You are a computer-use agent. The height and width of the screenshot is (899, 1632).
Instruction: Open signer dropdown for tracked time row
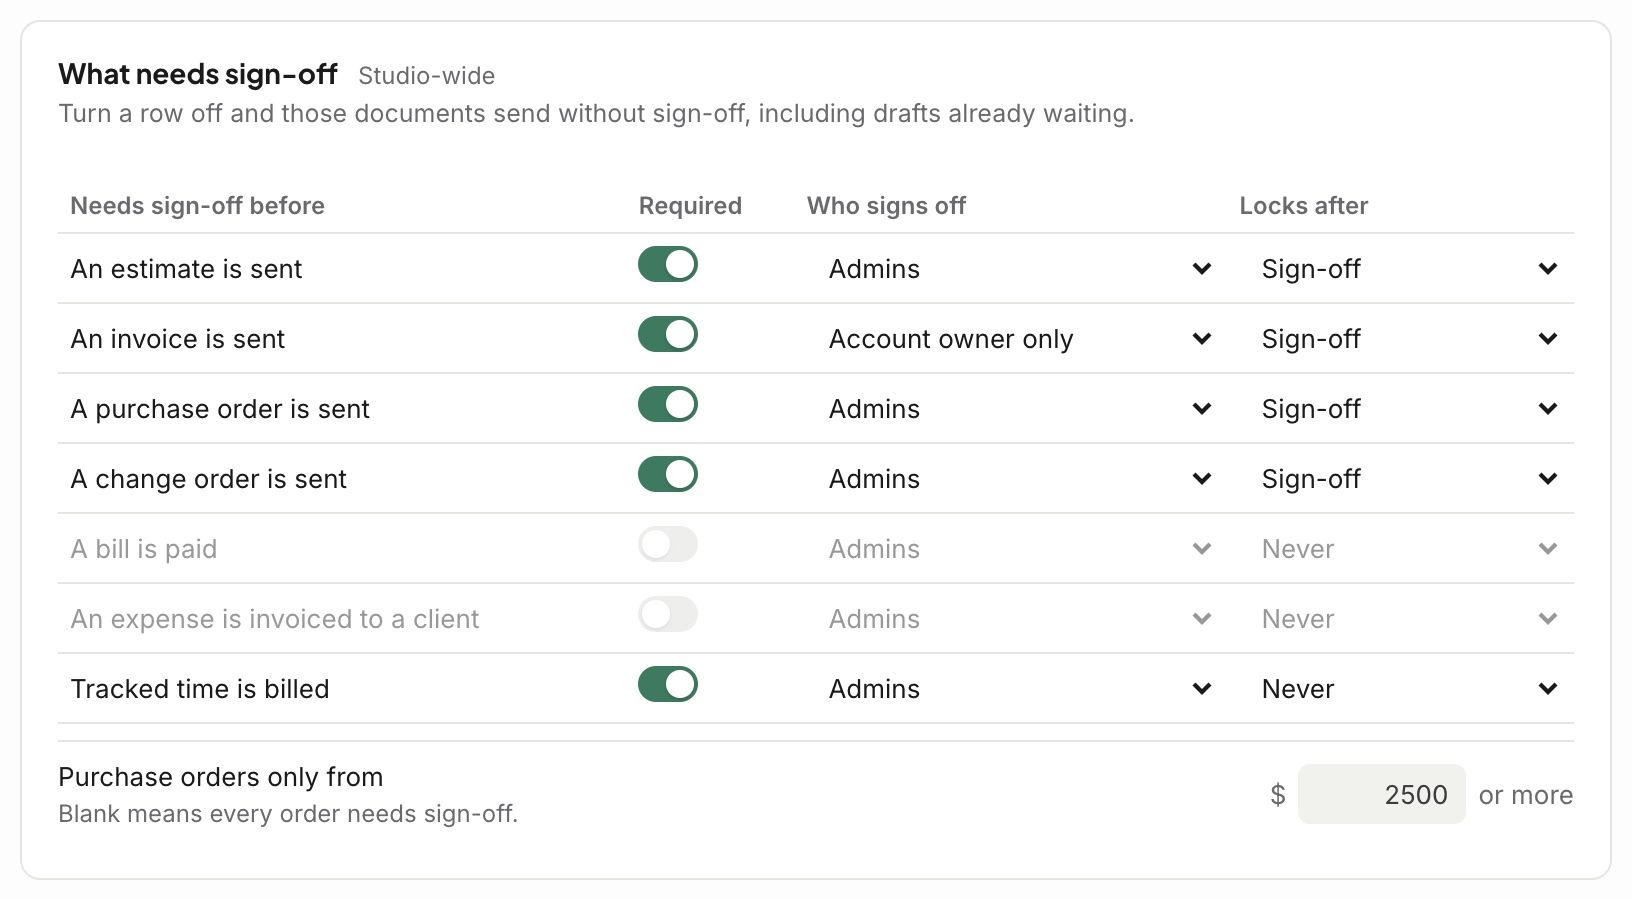[x=1017, y=689]
